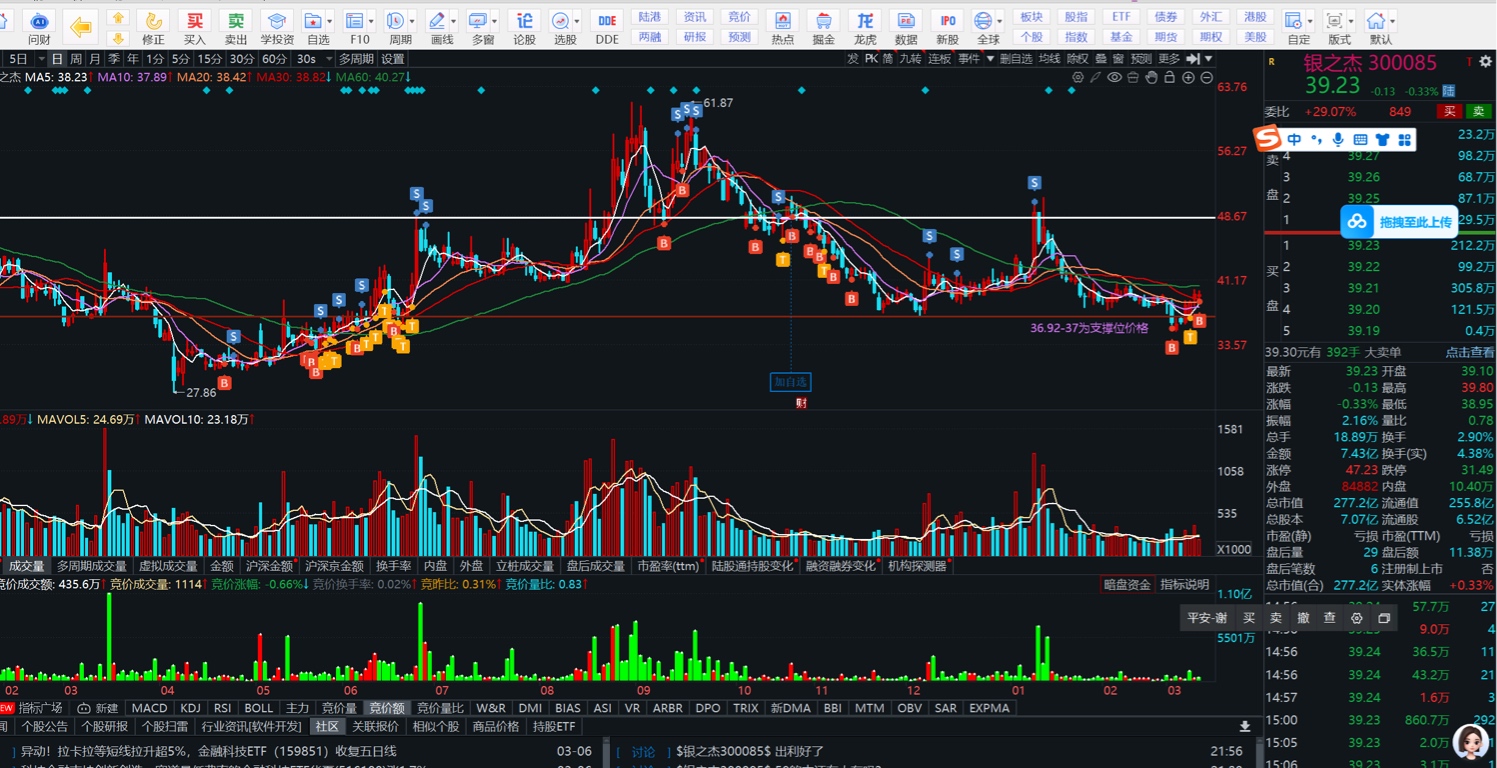Viewport: 1497px width, 768px height.
Task: Toggle the 均线 moving-average button
Action: tap(1049, 59)
